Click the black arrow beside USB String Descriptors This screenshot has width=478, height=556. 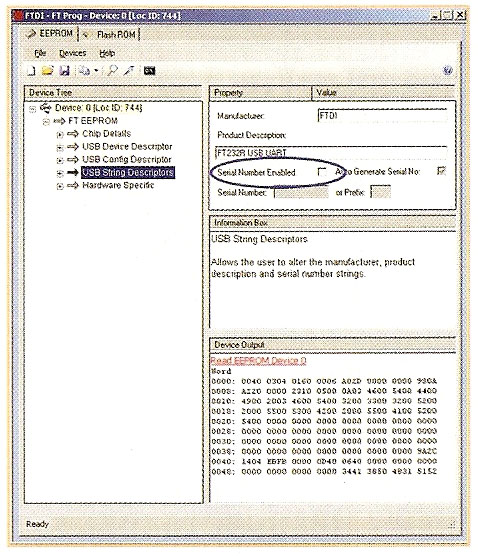(x=73, y=172)
